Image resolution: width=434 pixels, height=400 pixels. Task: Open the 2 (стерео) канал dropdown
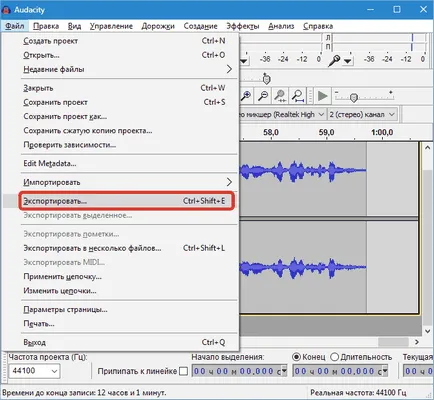point(362,114)
